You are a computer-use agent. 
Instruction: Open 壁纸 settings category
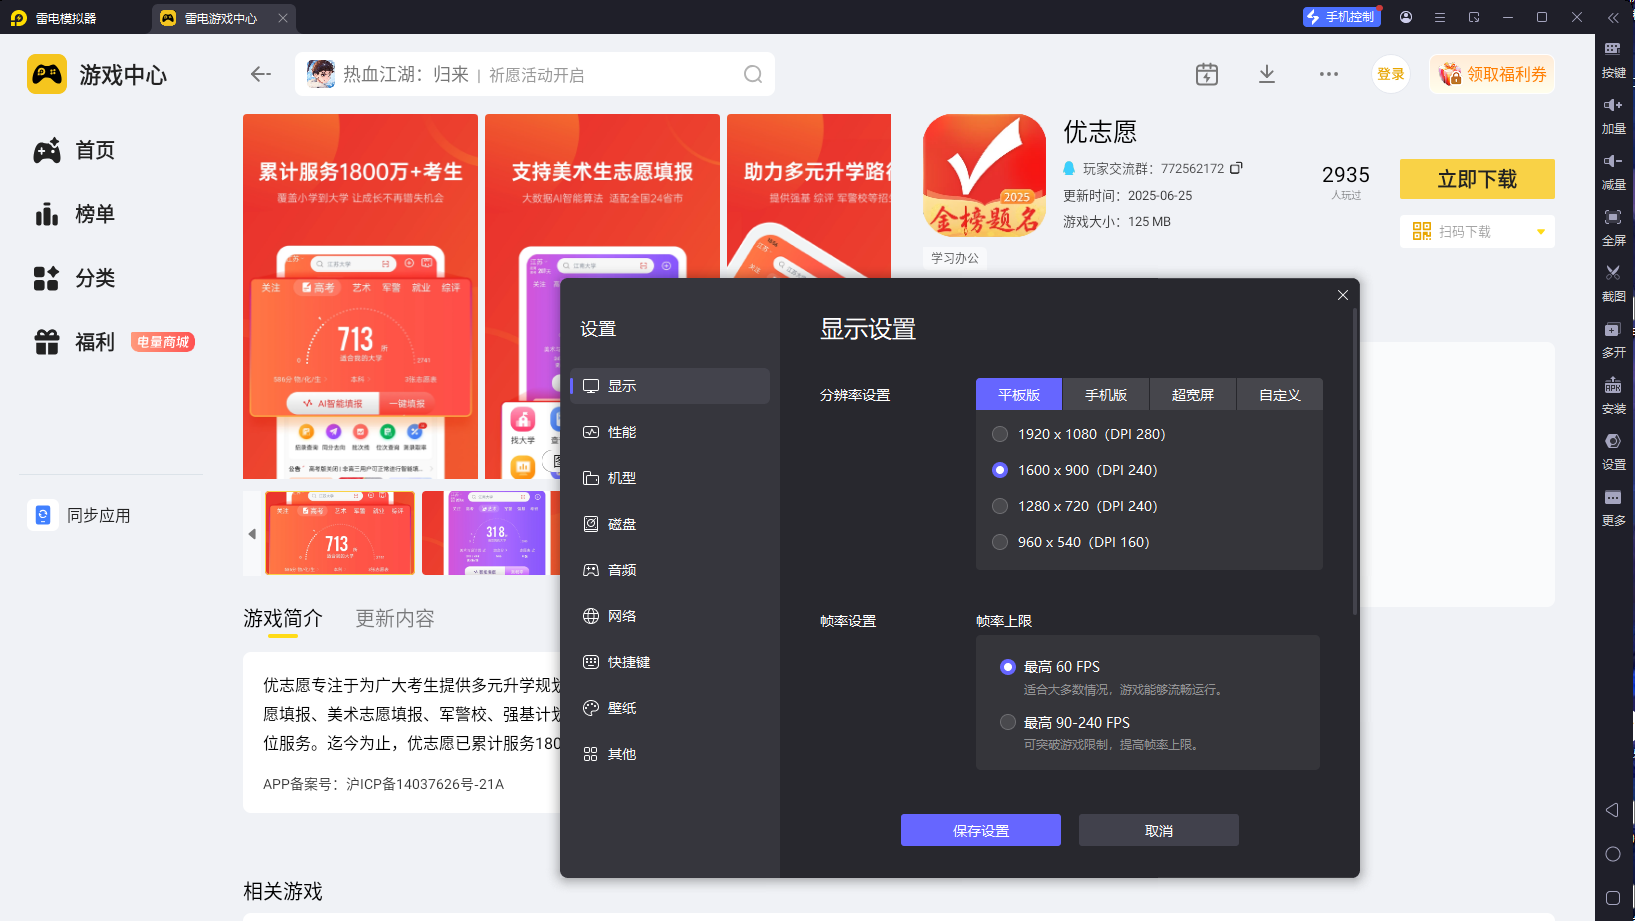[670, 708]
